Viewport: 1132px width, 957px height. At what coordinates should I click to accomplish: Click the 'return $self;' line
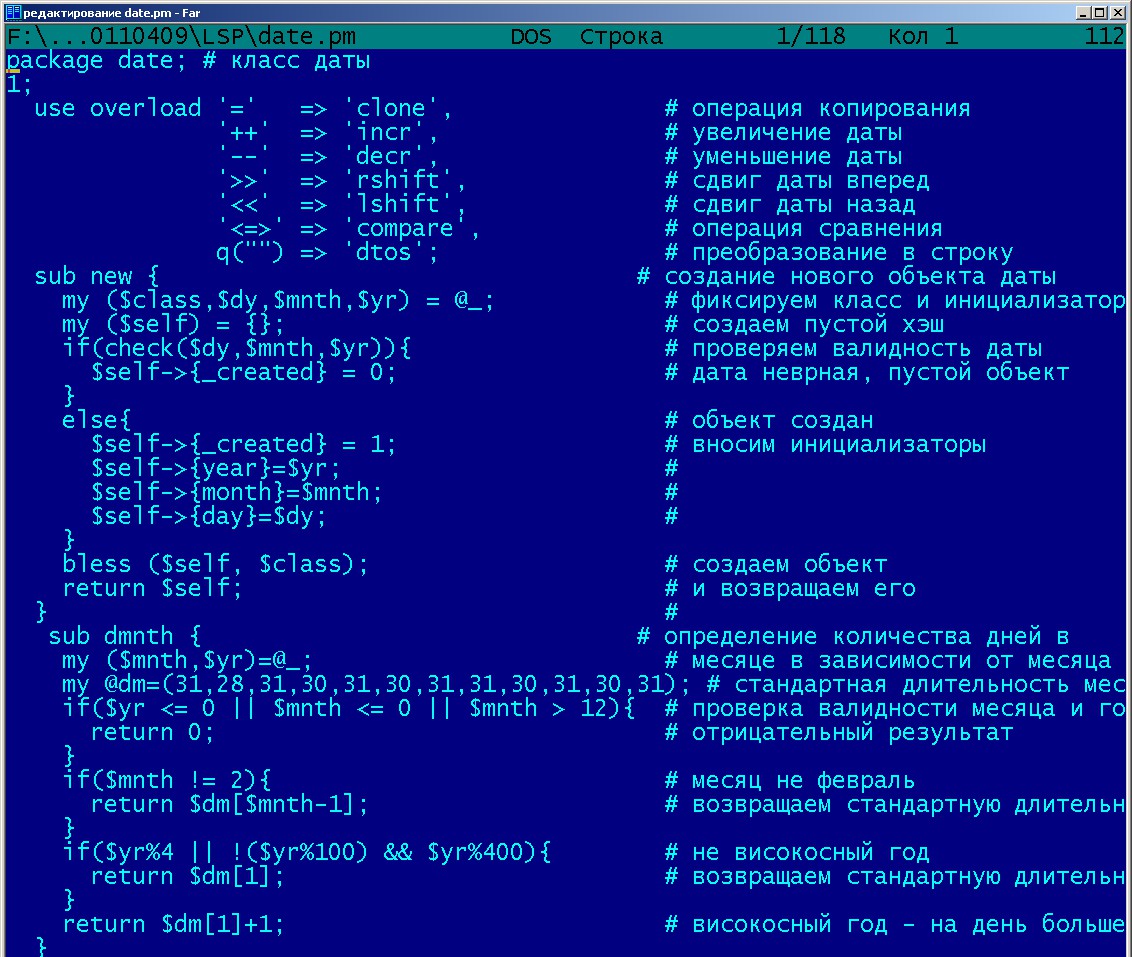tap(152, 588)
